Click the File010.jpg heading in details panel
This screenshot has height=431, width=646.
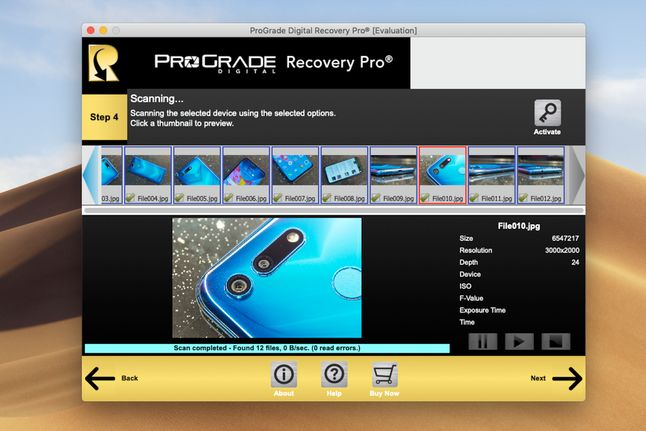[x=519, y=226]
